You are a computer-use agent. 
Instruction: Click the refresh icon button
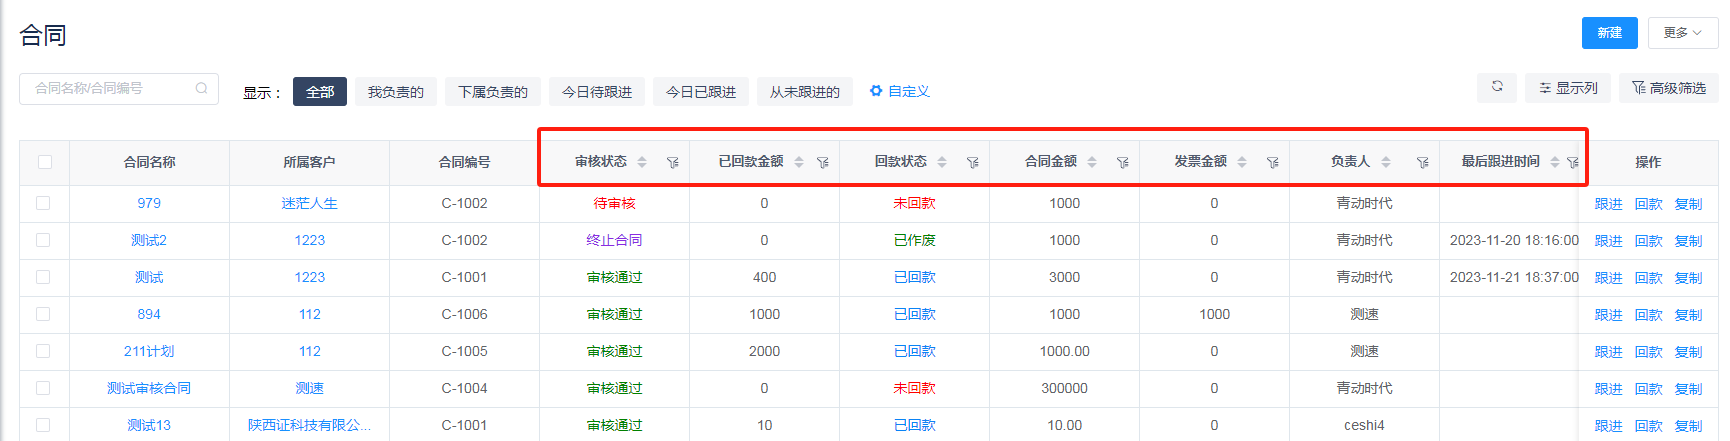pos(1497,87)
